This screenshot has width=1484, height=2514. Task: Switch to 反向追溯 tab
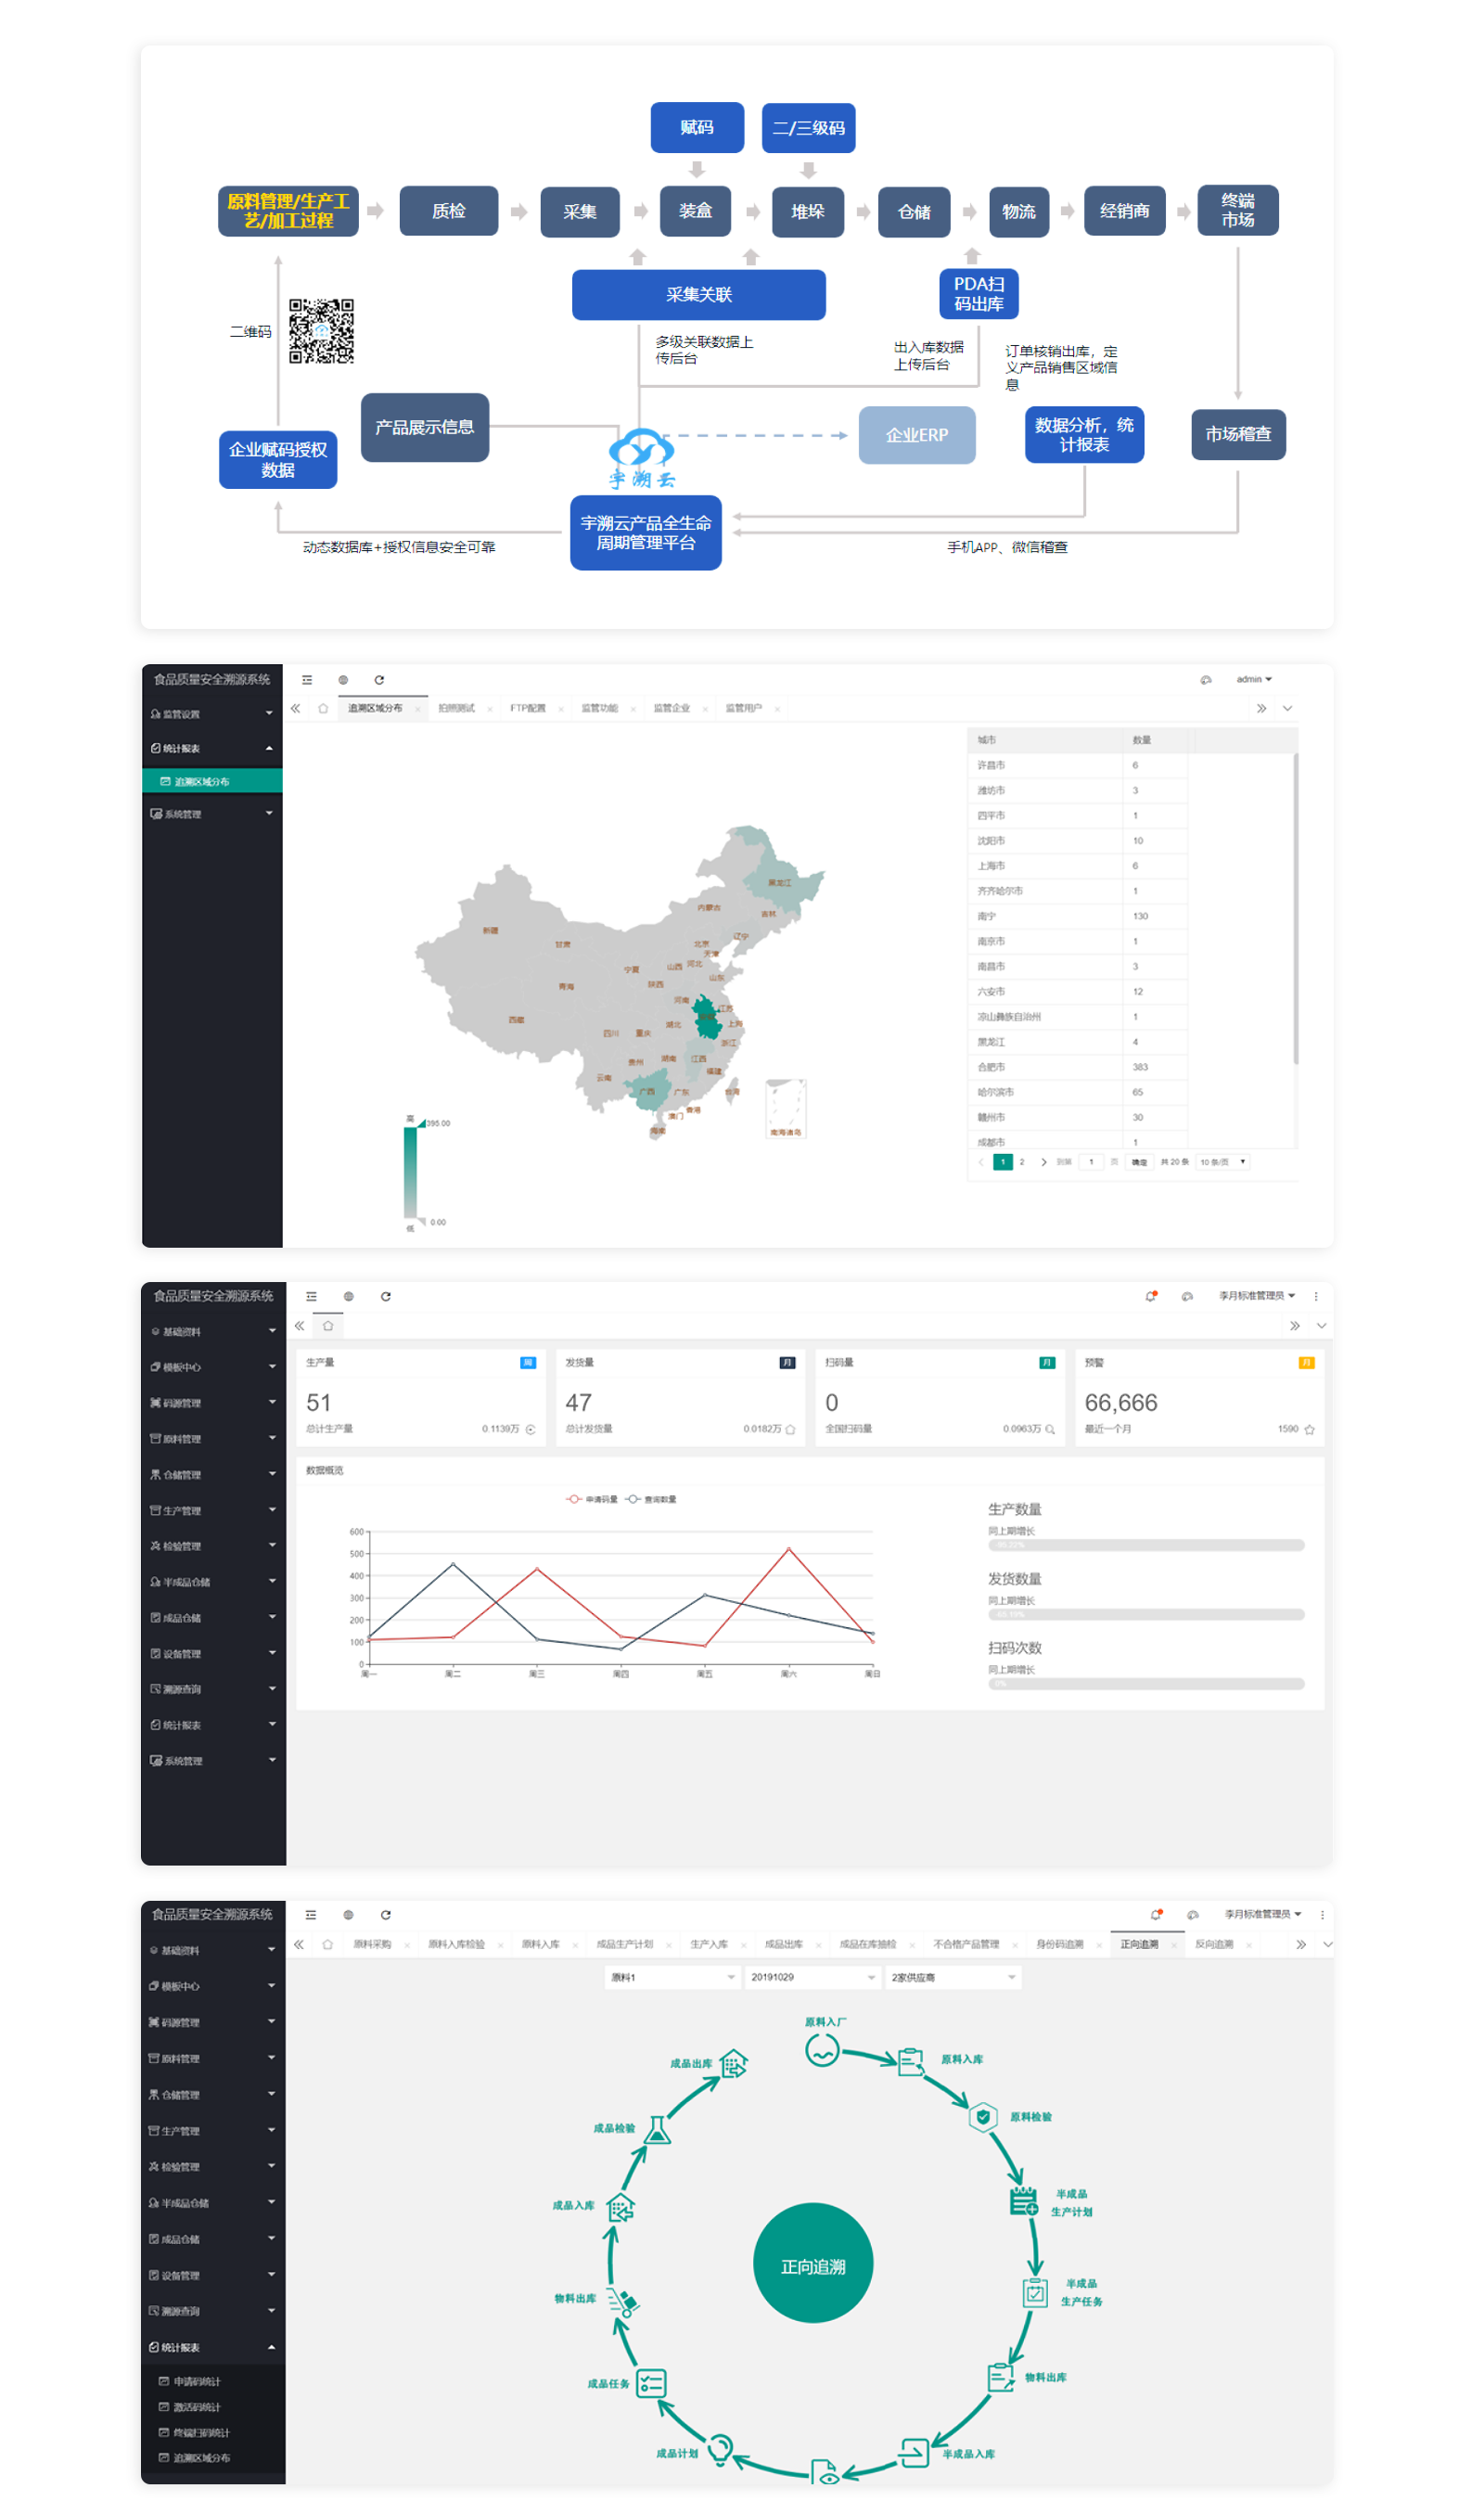(1215, 1944)
